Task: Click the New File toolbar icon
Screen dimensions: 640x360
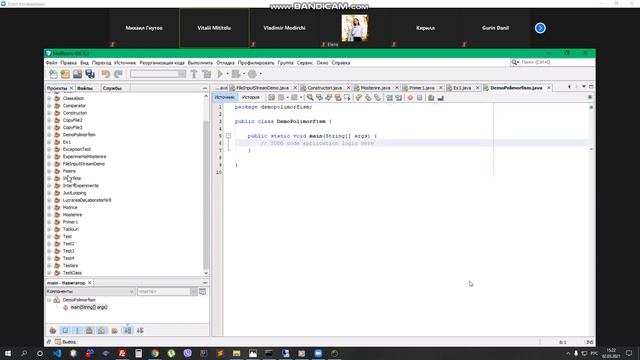Action: (x=53, y=74)
